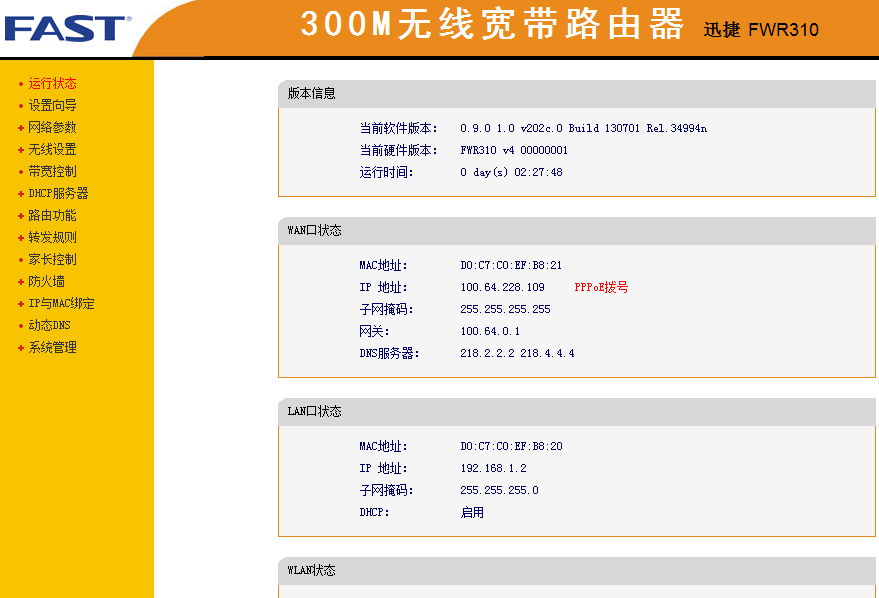Click the 300M无线宽带路由器 banner title

pos(492,24)
